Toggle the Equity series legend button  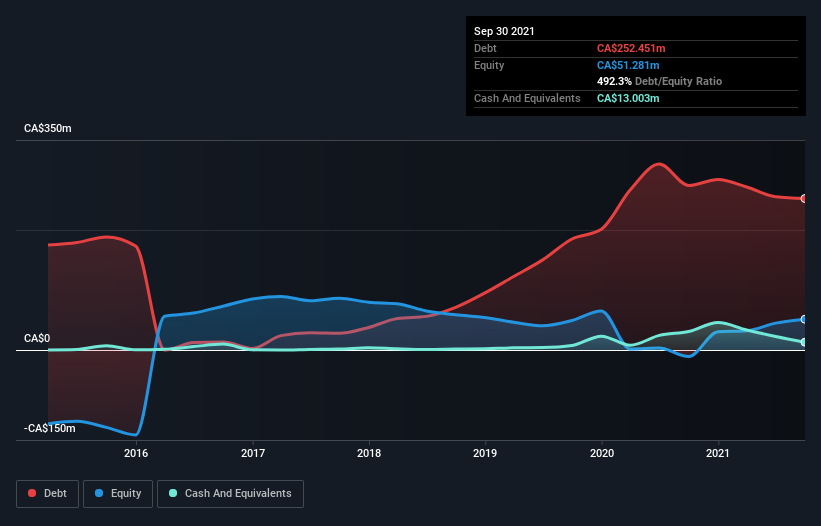pos(118,494)
